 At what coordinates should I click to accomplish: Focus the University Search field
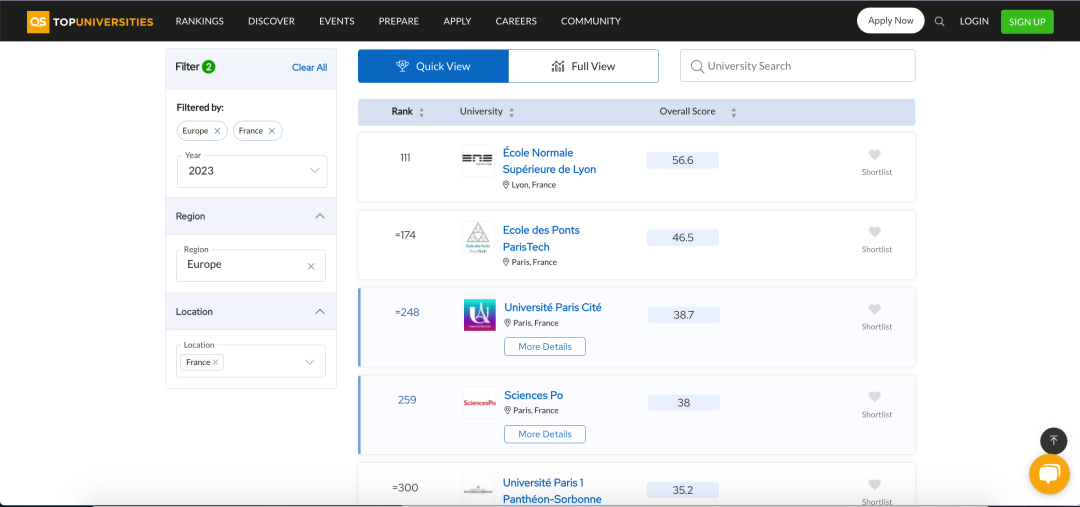(798, 66)
